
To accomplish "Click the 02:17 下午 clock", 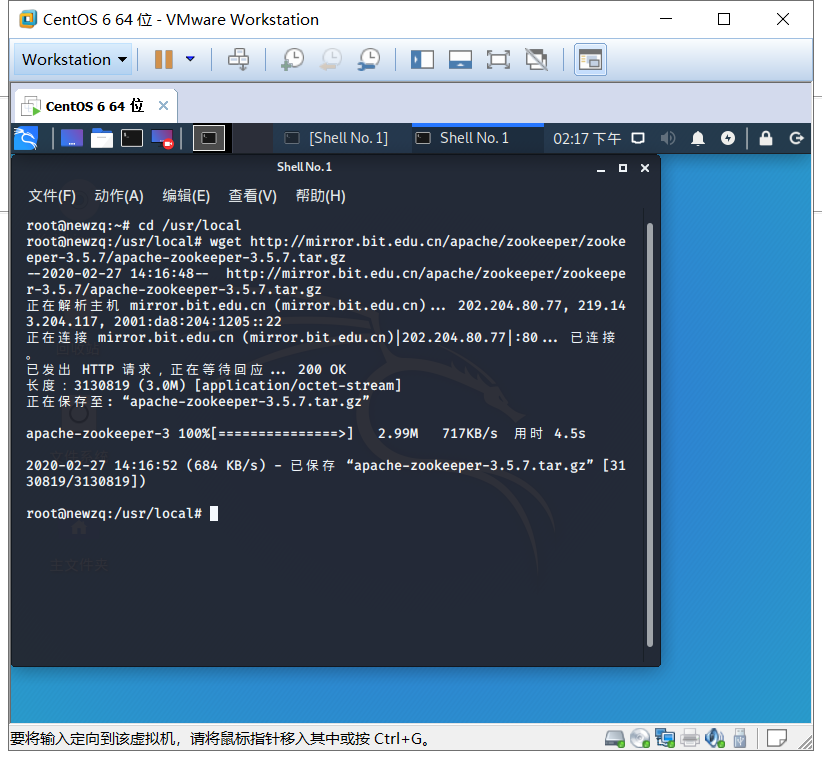I will 587,139.
